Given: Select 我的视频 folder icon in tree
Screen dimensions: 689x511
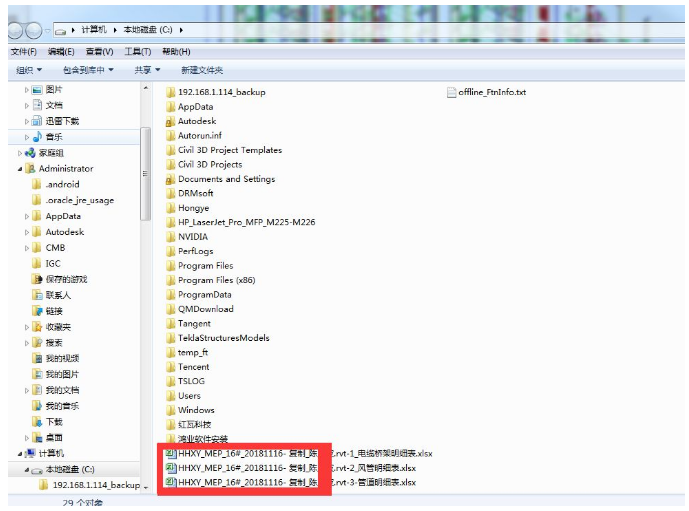Looking at the screenshot, I should pyautogui.click(x=37, y=359).
